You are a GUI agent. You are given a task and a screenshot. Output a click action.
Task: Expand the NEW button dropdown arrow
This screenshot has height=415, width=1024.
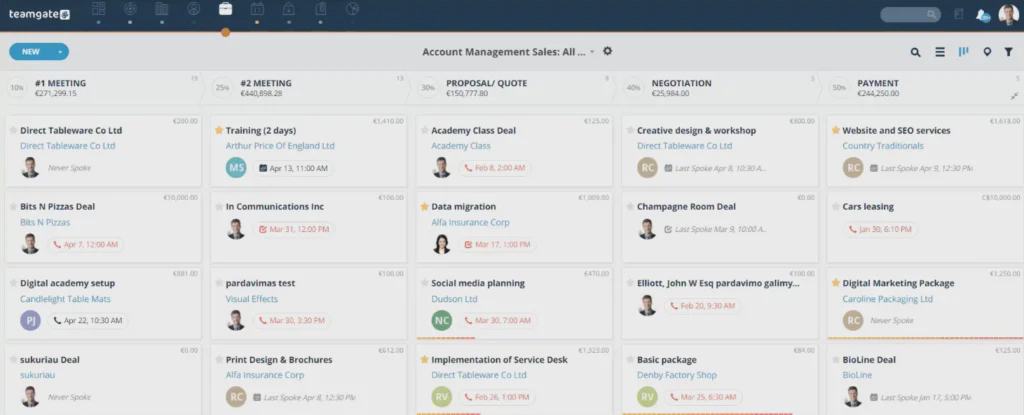(60, 52)
